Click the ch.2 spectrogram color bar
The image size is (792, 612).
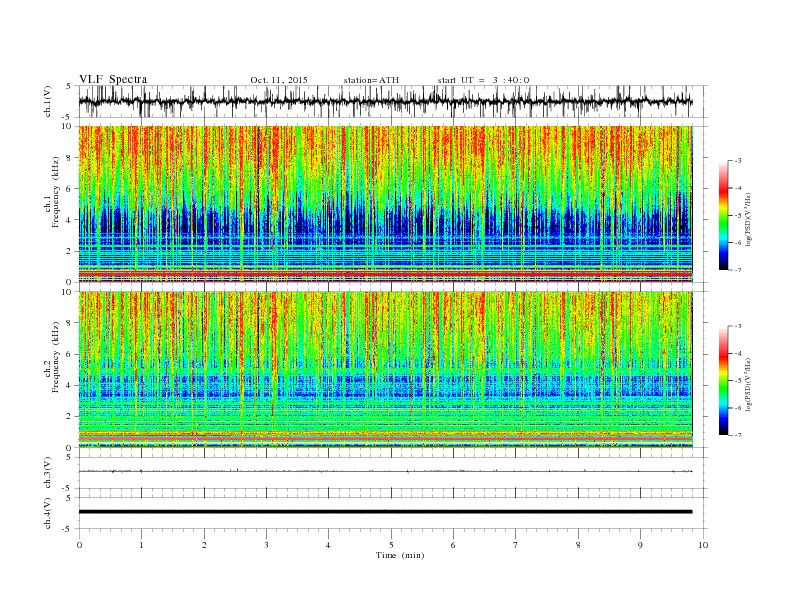724,381
